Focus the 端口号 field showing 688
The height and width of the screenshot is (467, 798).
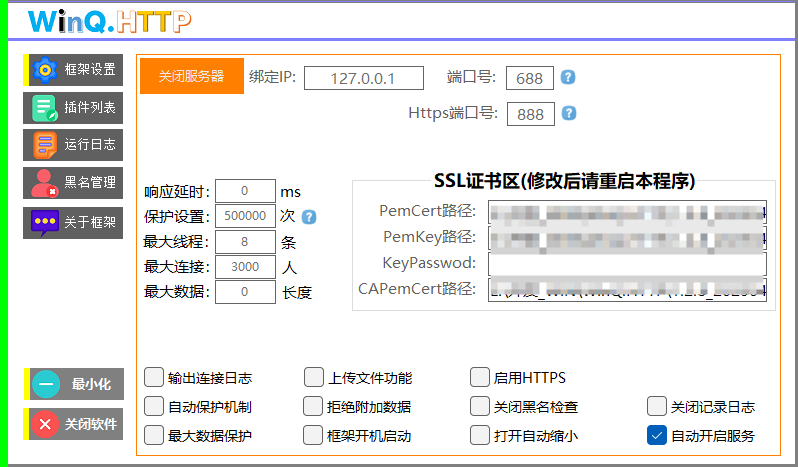tap(530, 78)
